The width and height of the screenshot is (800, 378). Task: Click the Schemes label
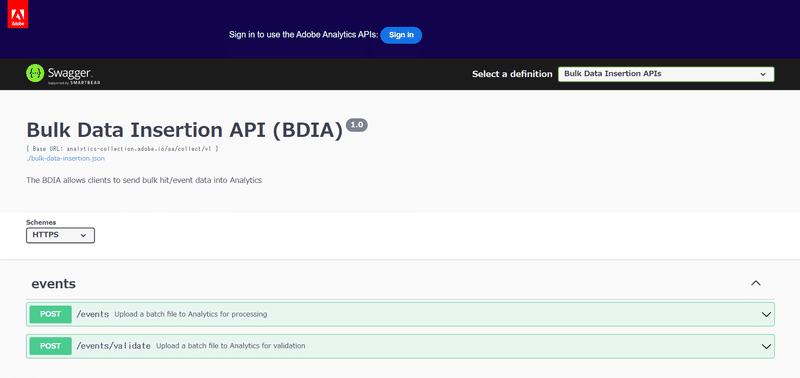pos(41,222)
